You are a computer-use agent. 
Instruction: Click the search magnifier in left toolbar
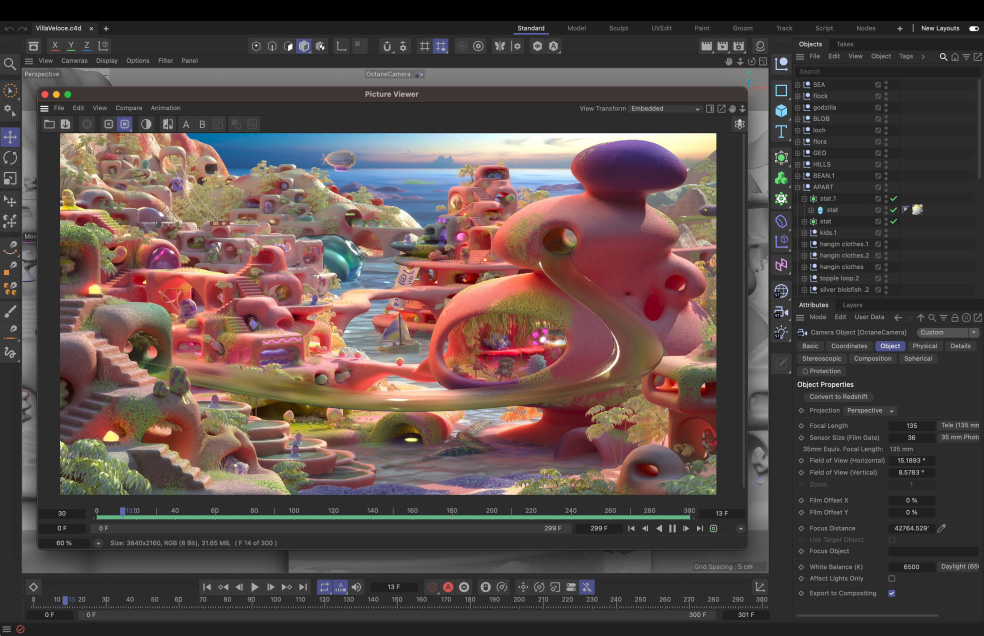tap(10, 64)
